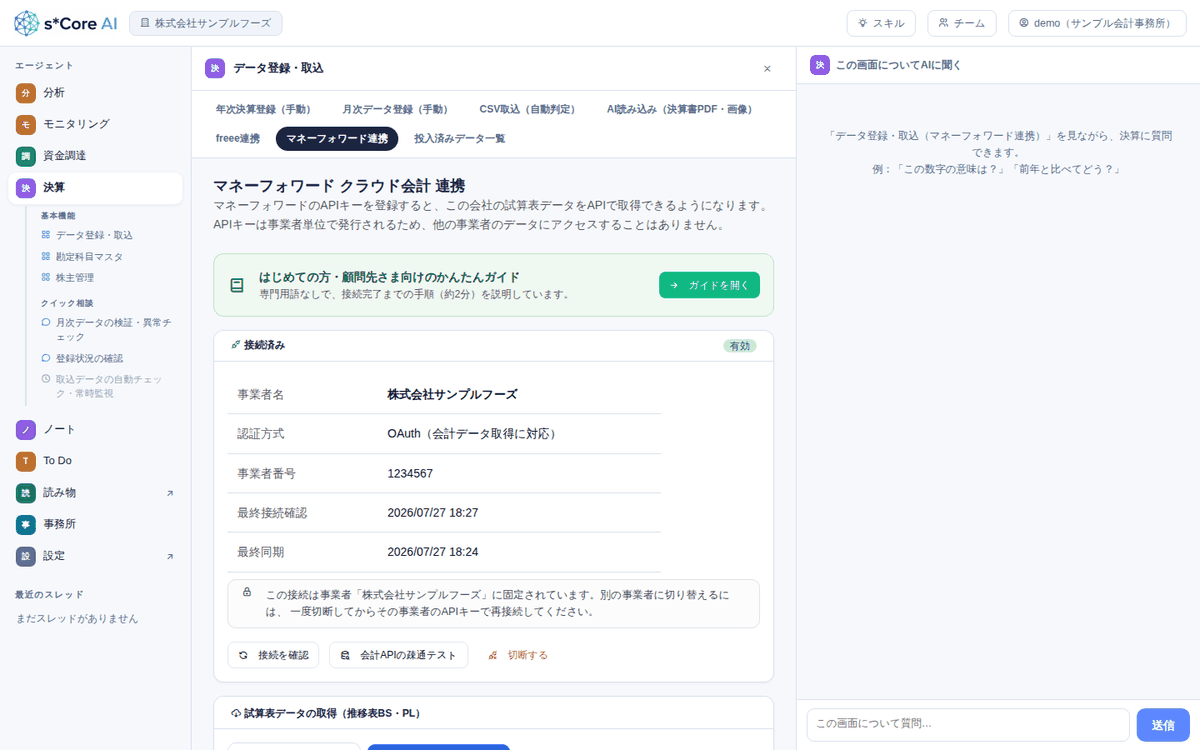Switch to 投入済みデータ一覧 tab
The width and height of the screenshot is (1200, 750).
[x=460, y=139]
